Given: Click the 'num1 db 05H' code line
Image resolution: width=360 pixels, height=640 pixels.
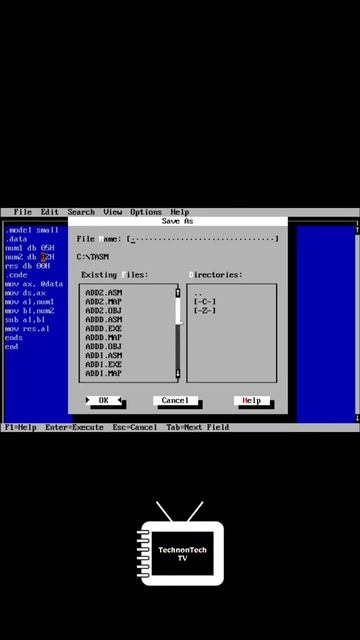Looking at the screenshot, I should 30,248.
